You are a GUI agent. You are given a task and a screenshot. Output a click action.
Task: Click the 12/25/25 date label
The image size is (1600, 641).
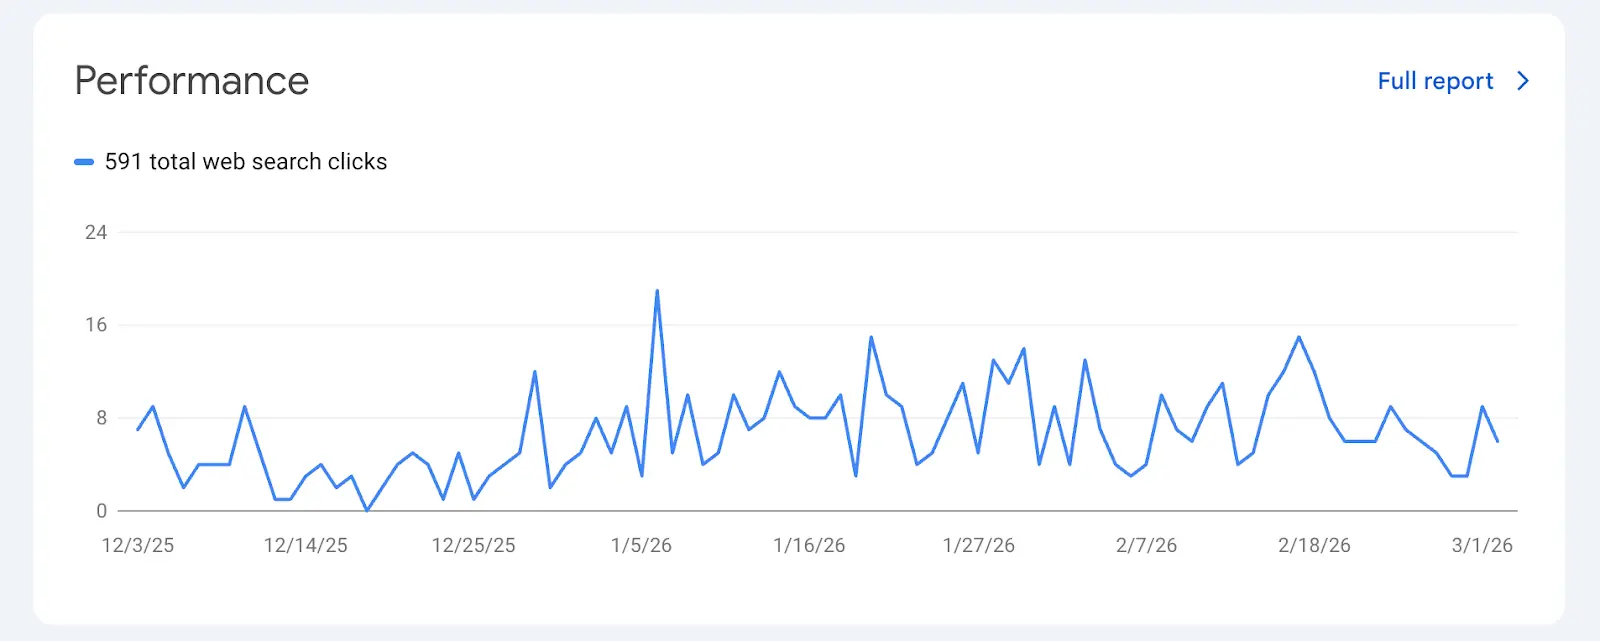click(x=473, y=545)
